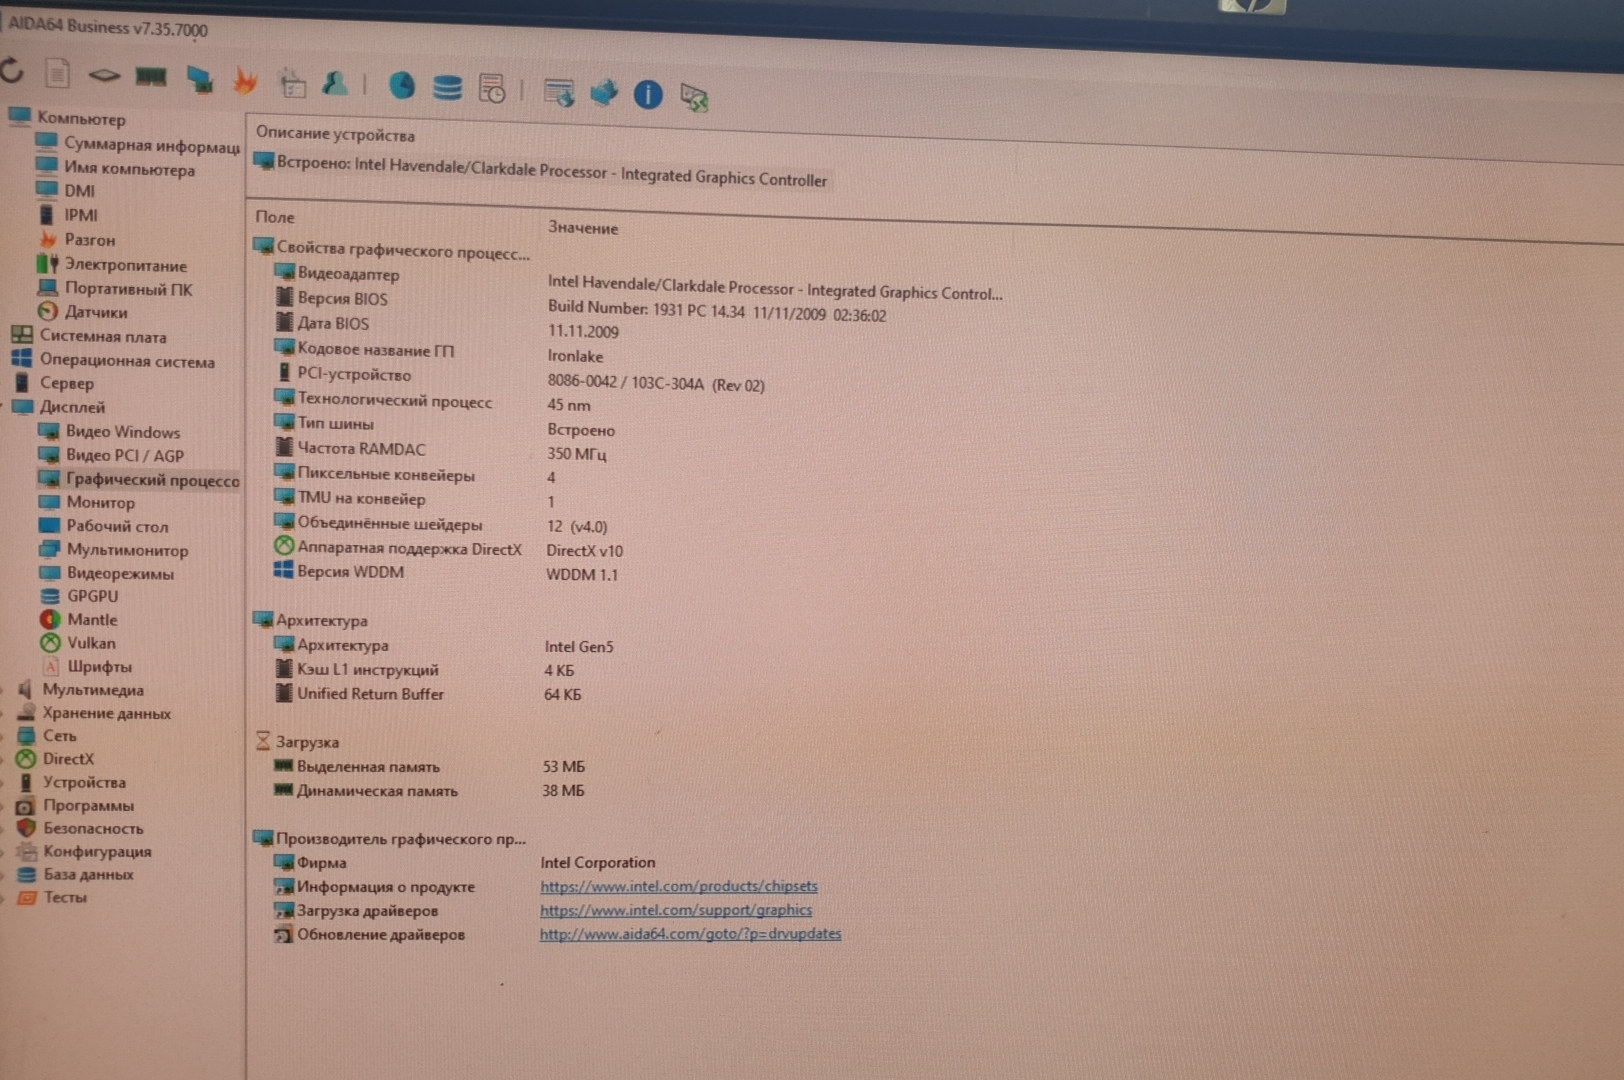Click the Значение column header
Viewport: 1624px width, 1080px height.
[583, 228]
